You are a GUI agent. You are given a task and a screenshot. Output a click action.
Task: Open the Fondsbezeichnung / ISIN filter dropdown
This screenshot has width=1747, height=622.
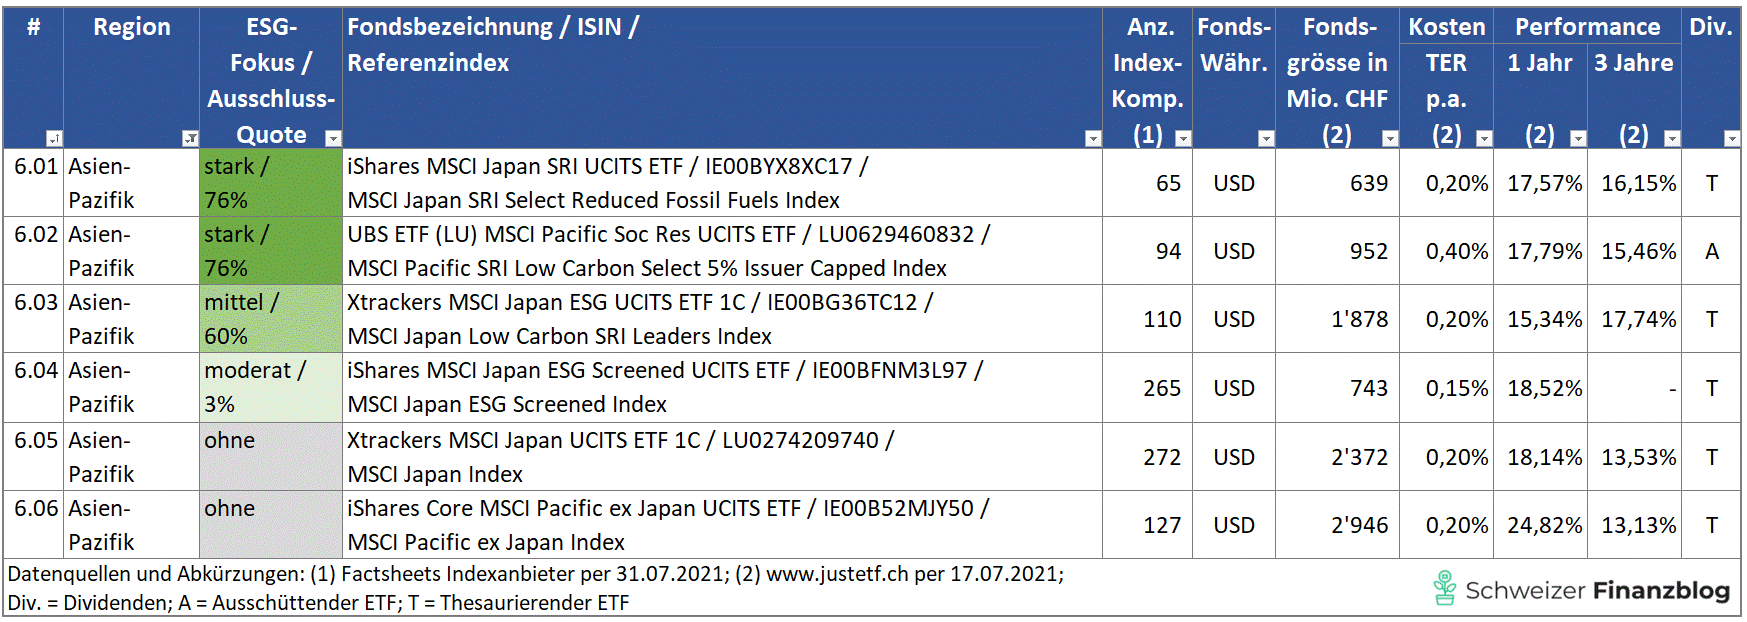[1093, 139]
